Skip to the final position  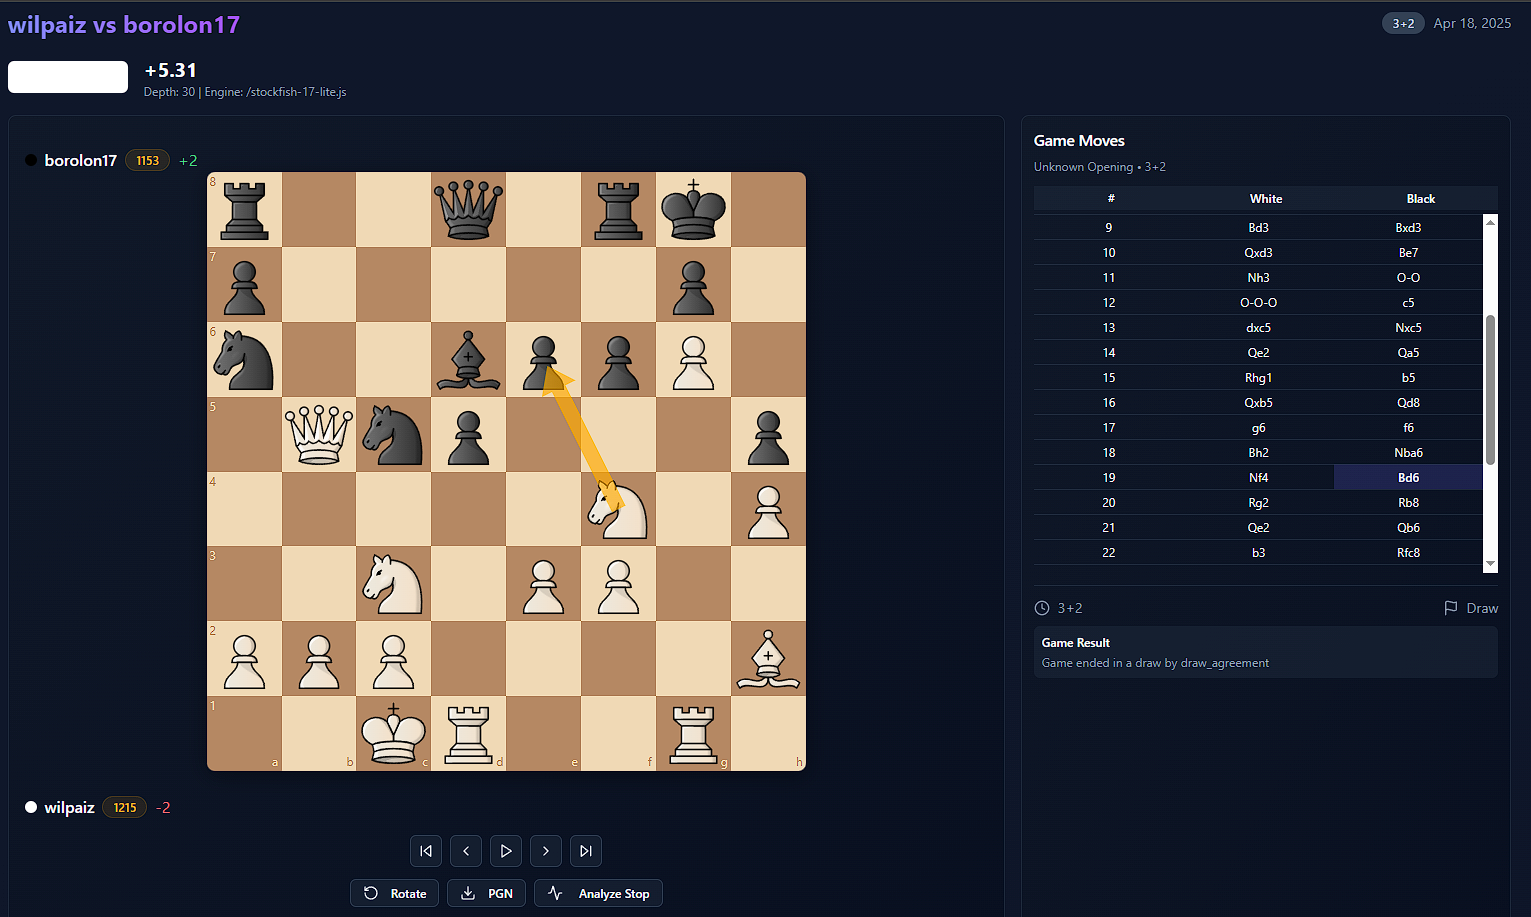(585, 851)
